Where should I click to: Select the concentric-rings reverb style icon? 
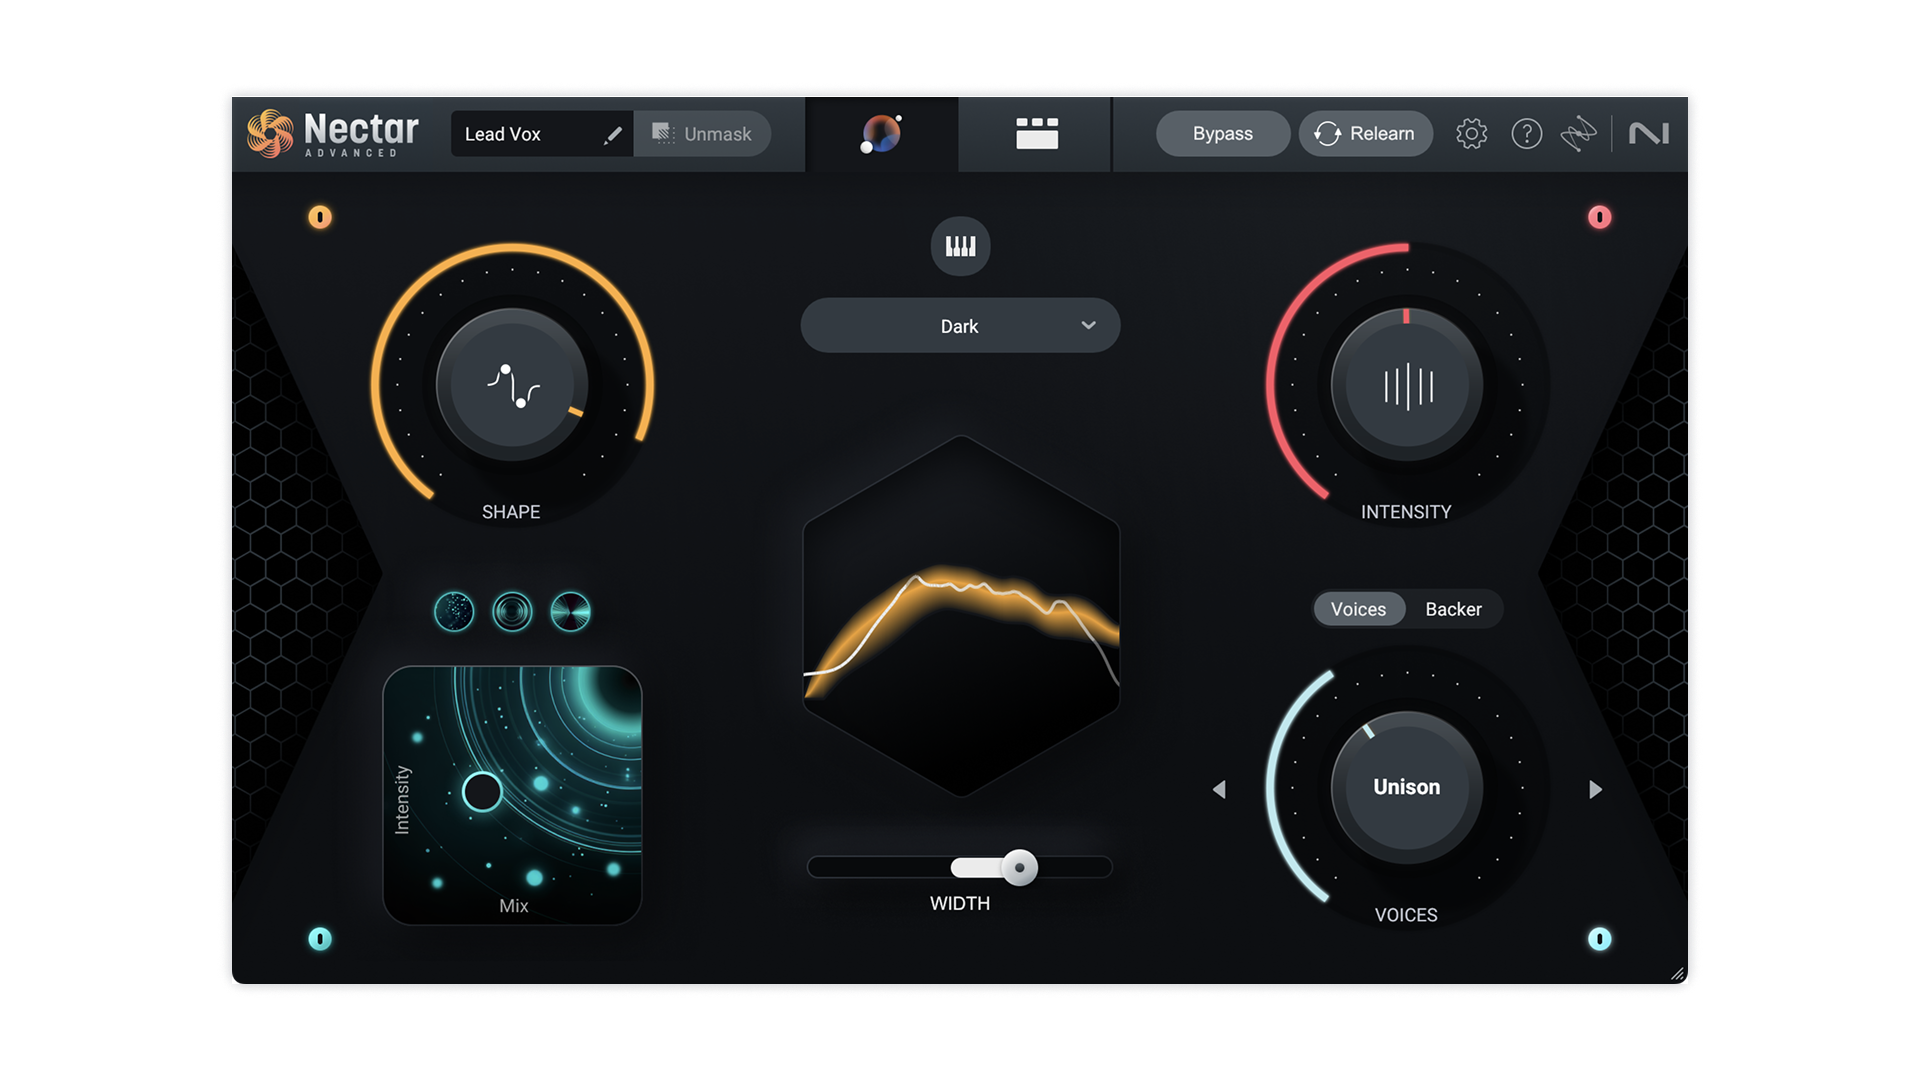(x=512, y=611)
